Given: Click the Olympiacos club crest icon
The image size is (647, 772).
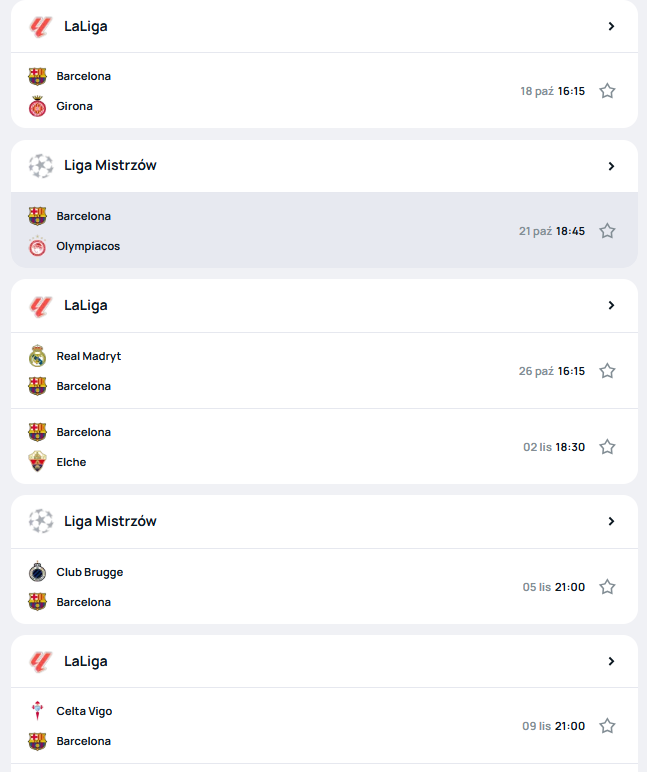Looking at the screenshot, I should 38,246.
